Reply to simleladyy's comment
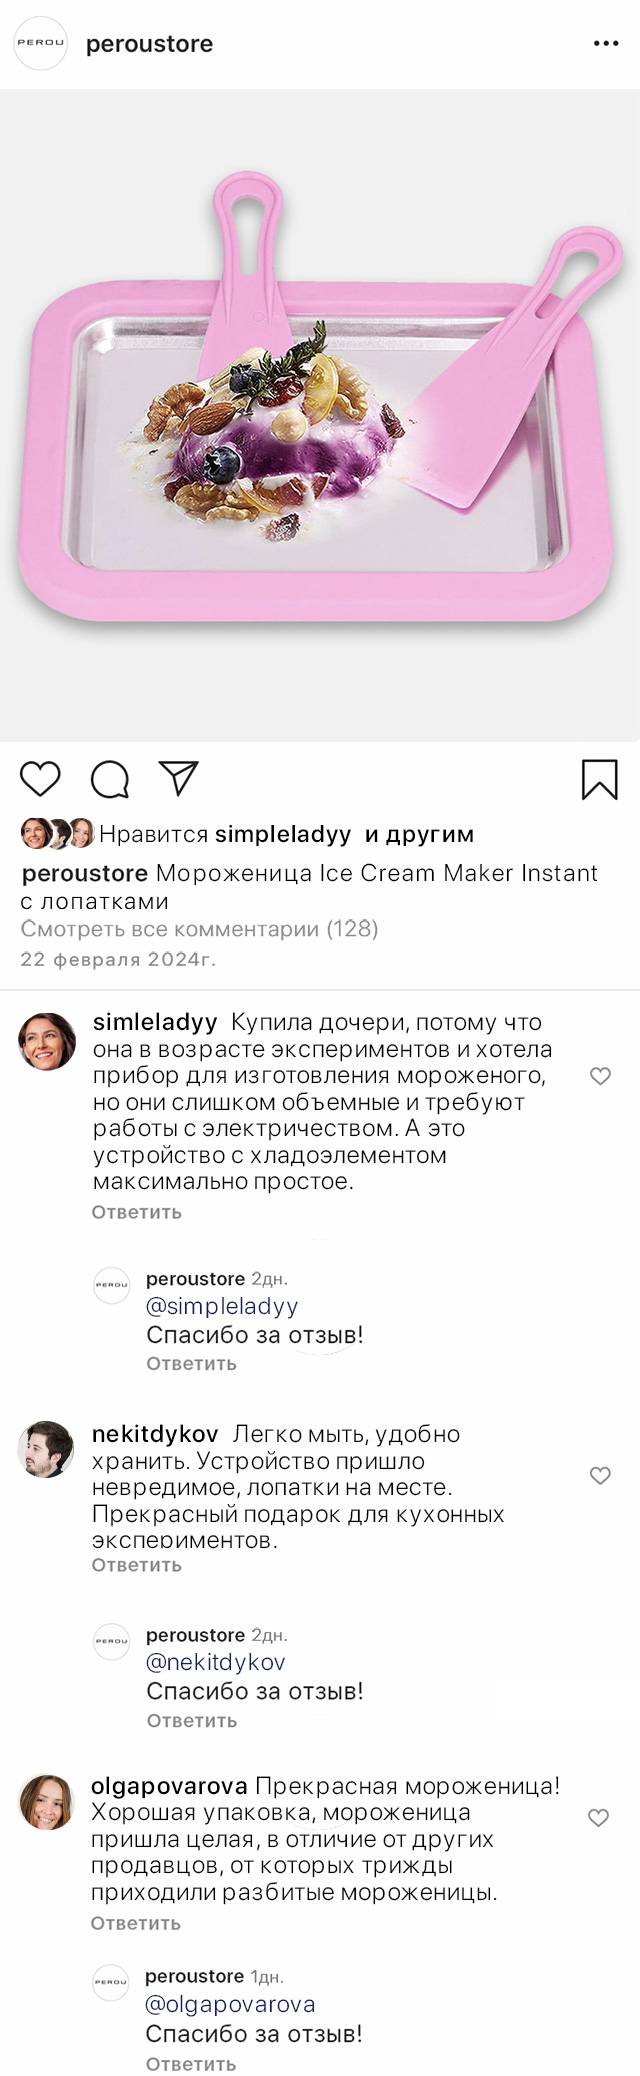The width and height of the screenshot is (640, 2076). tap(136, 1212)
